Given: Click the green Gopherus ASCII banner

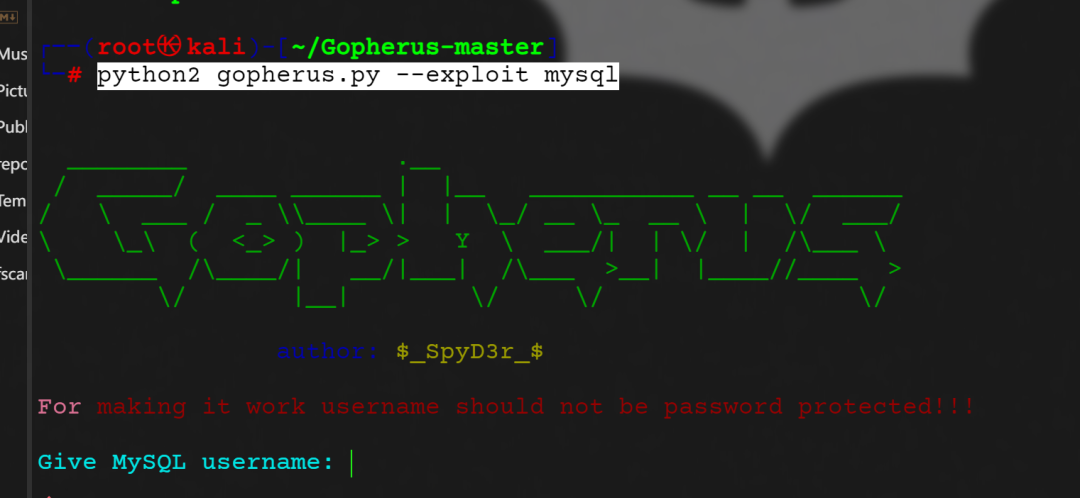Looking at the screenshot, I should point(470,234).
